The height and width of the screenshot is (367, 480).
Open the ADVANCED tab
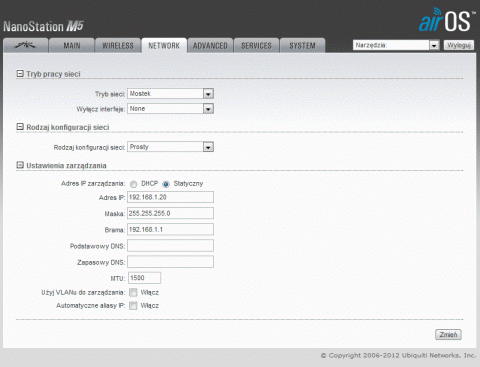(x=210, y=46)
